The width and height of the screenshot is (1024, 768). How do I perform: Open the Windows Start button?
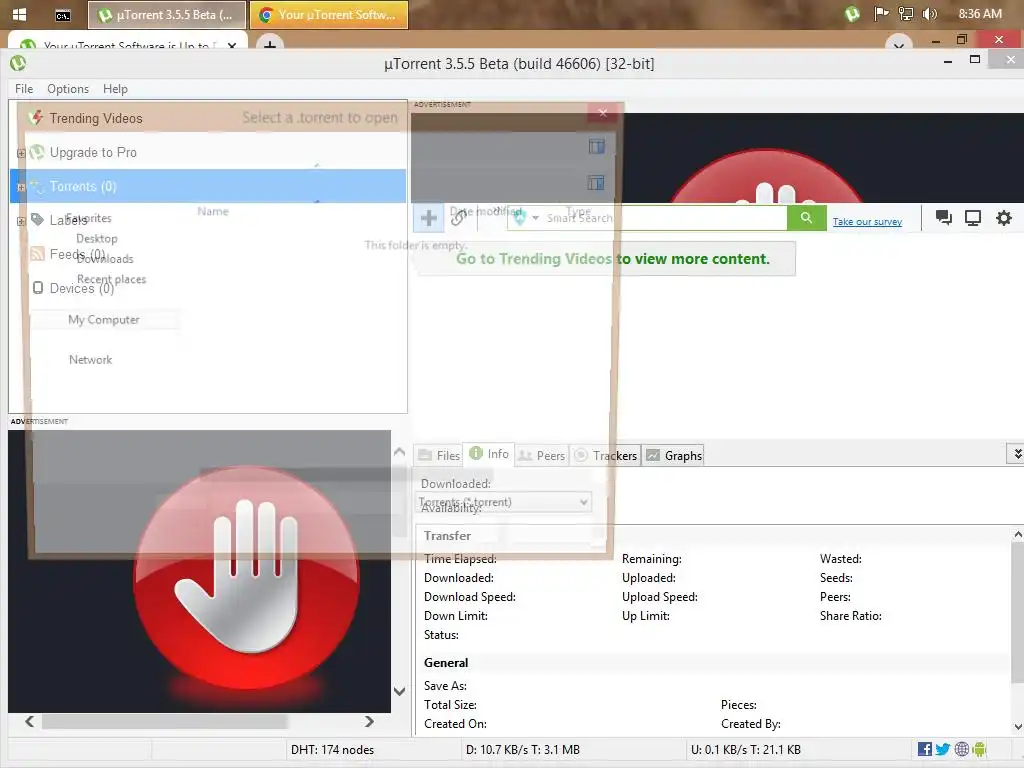[x=20, y=14]
